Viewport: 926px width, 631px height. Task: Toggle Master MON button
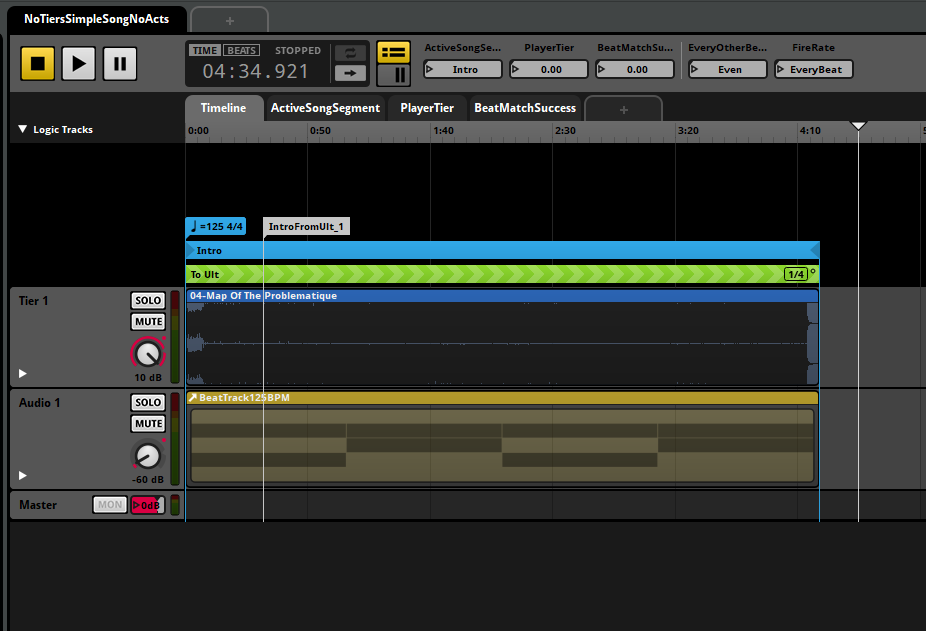coord(110,505)
